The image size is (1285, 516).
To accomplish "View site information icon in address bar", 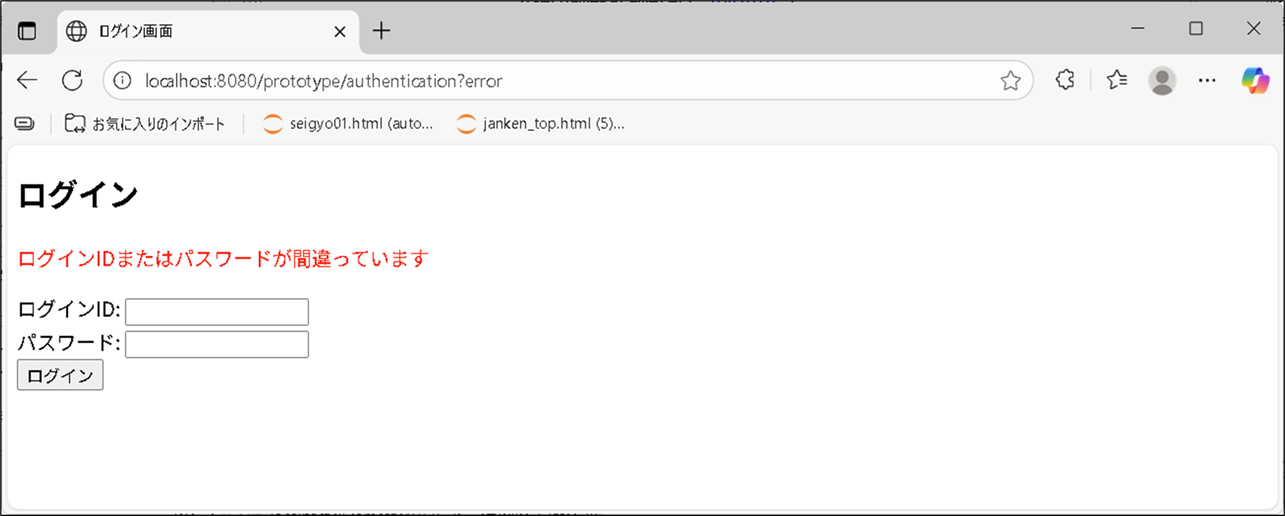I will 123,80.
